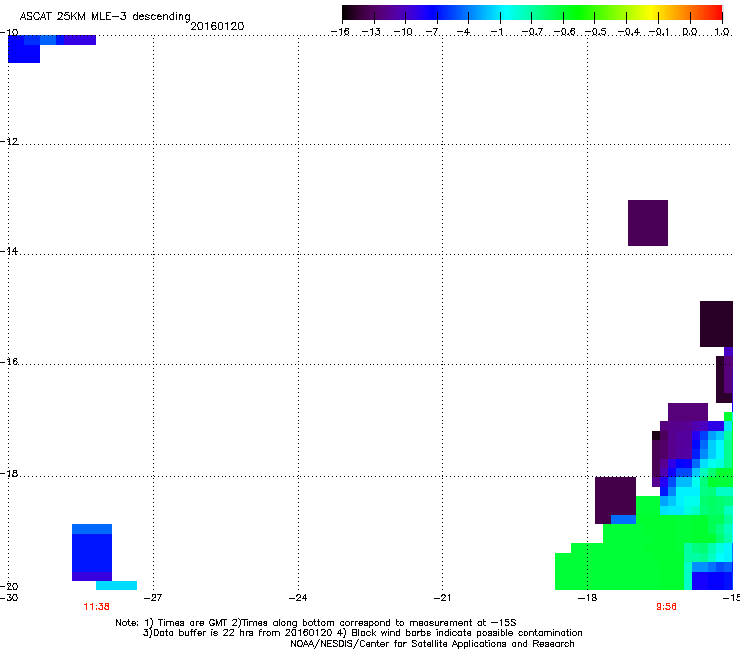740x650 pixels.
Task: Click the NOAA/NESDIS credit line
Action: (x=432, y=644)
